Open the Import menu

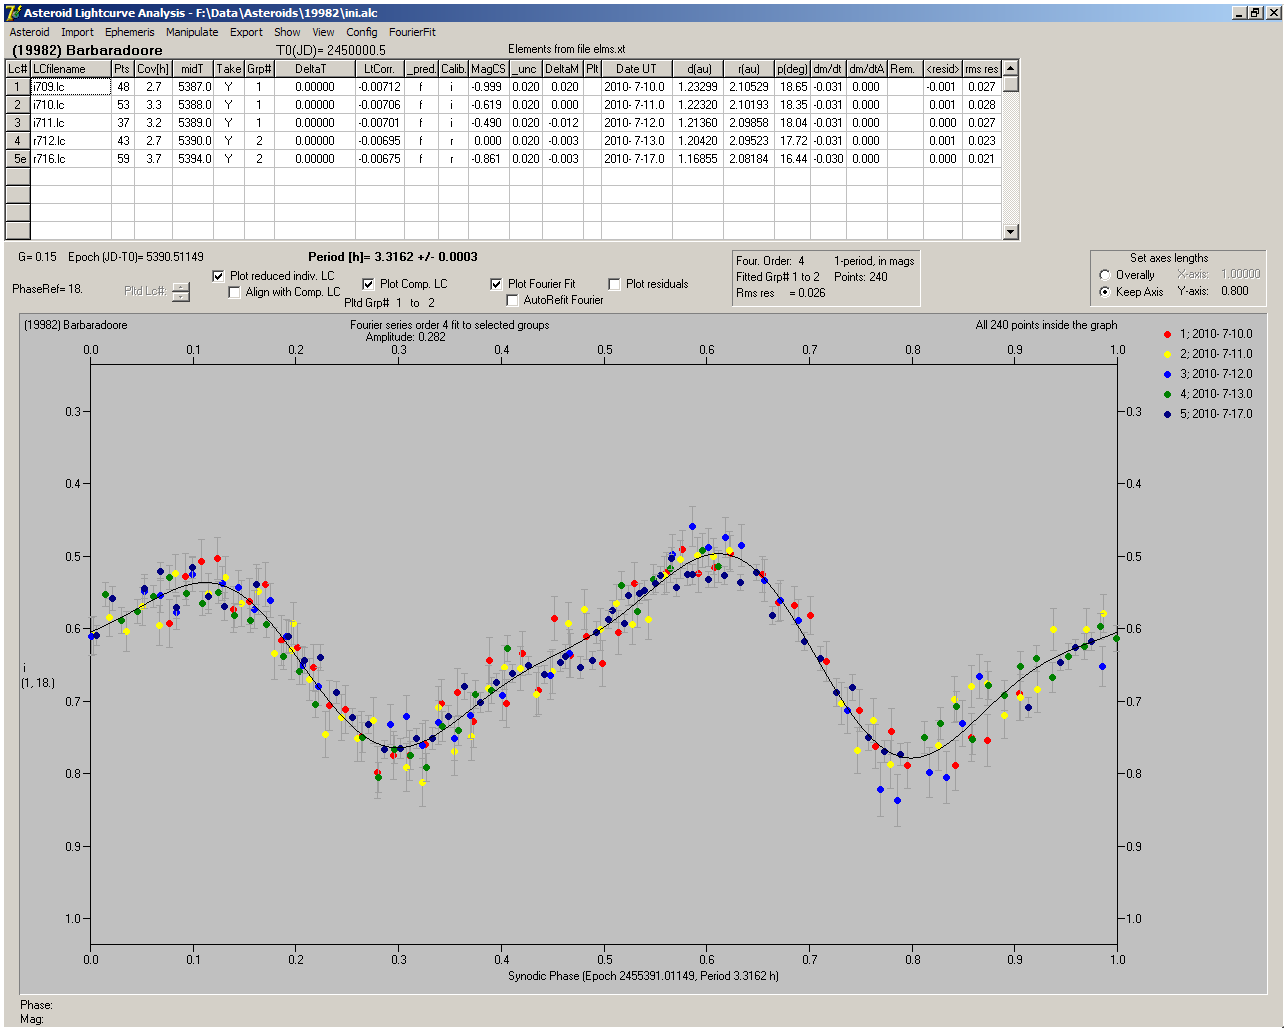tap(77, 32)
